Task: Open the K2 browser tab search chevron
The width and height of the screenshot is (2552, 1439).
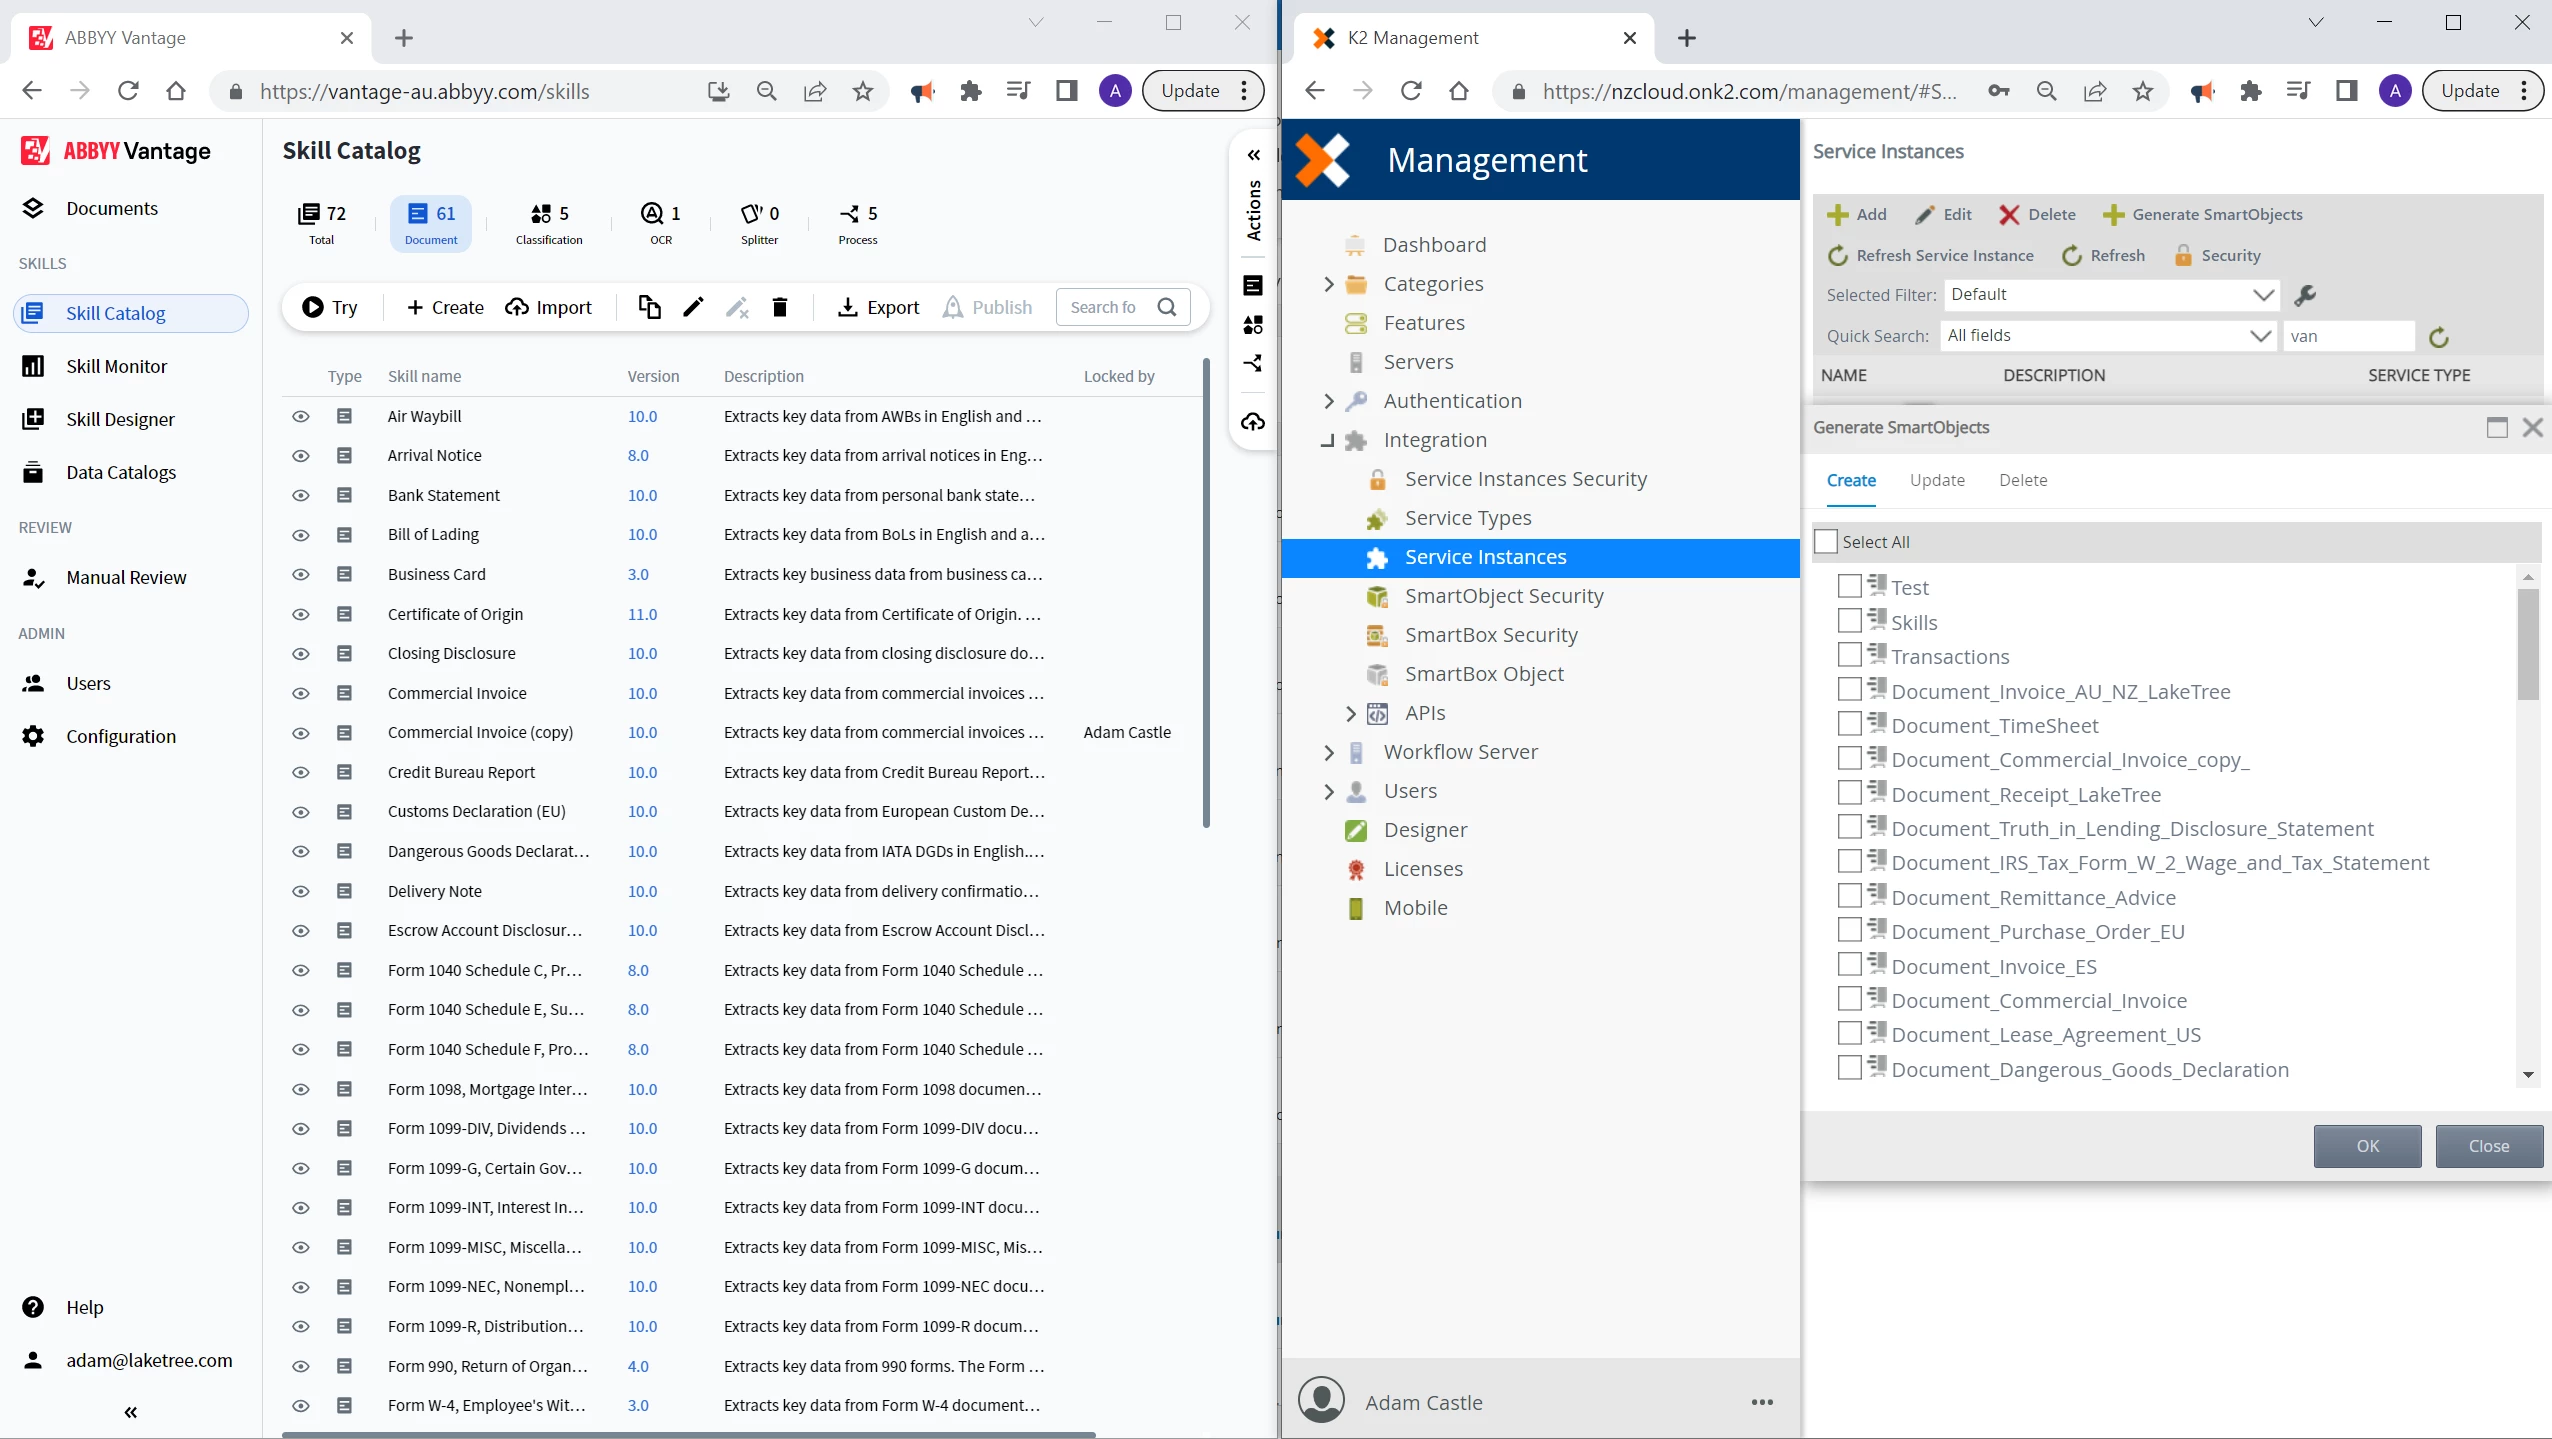Action: click(2316, 22)
